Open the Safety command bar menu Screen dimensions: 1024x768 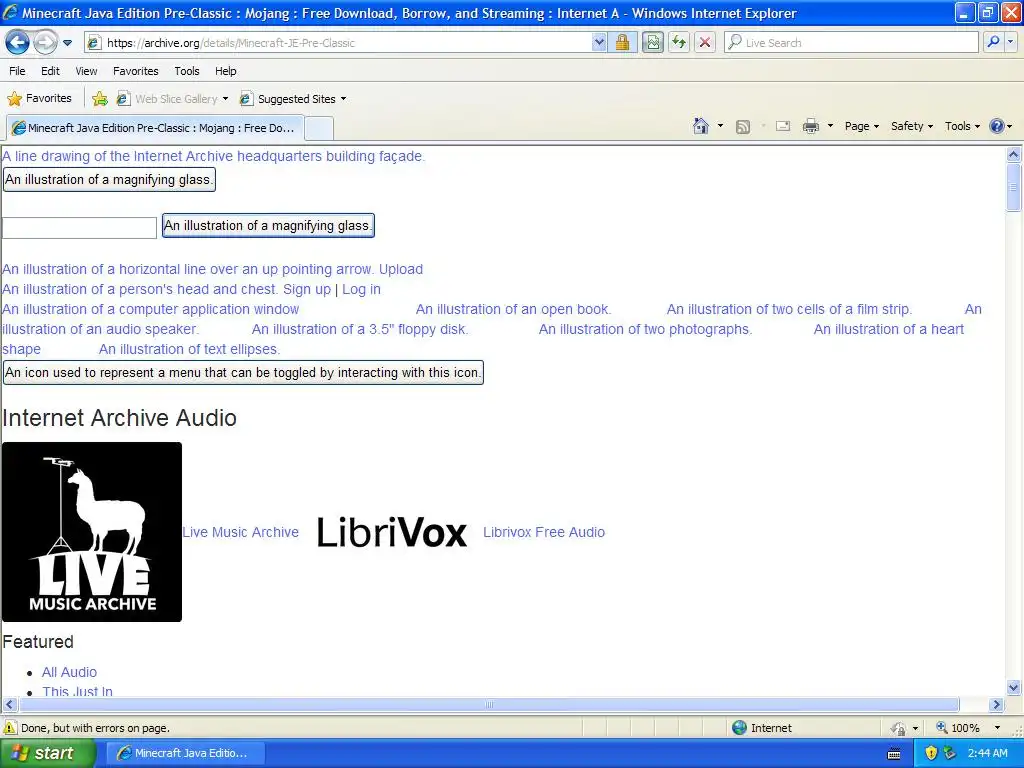[912, 126]
